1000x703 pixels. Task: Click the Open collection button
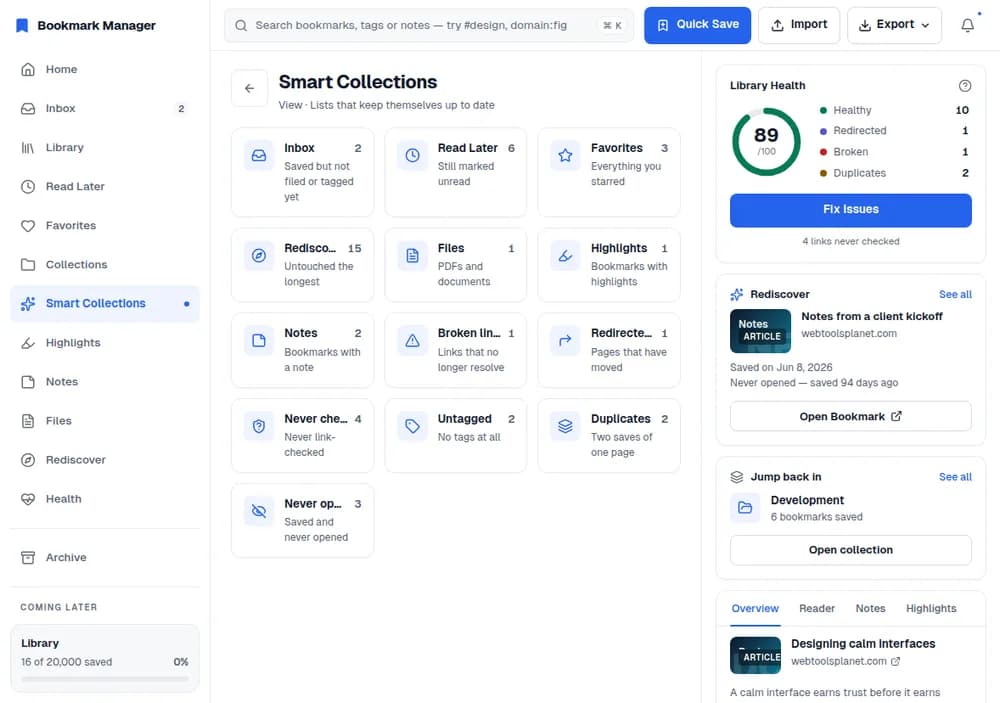pyautogui.click(x=851, y=550)
